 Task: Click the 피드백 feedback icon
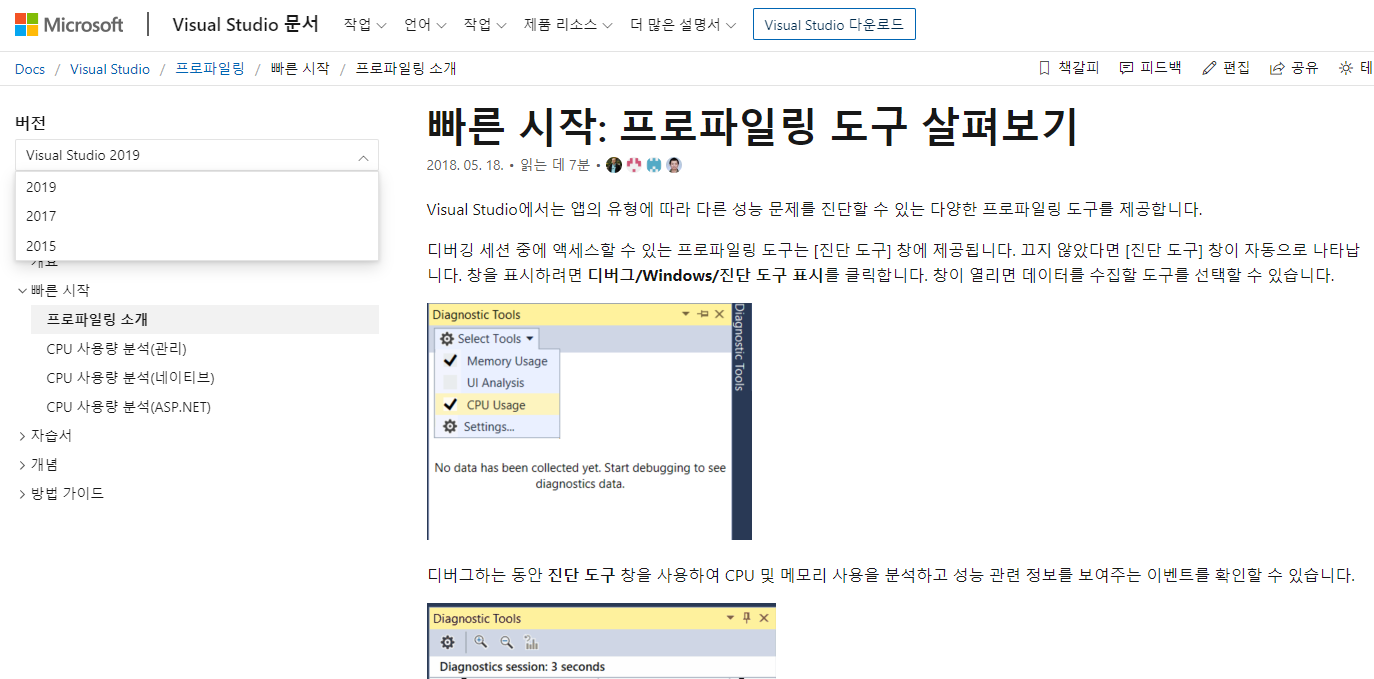click(1127, 68)
